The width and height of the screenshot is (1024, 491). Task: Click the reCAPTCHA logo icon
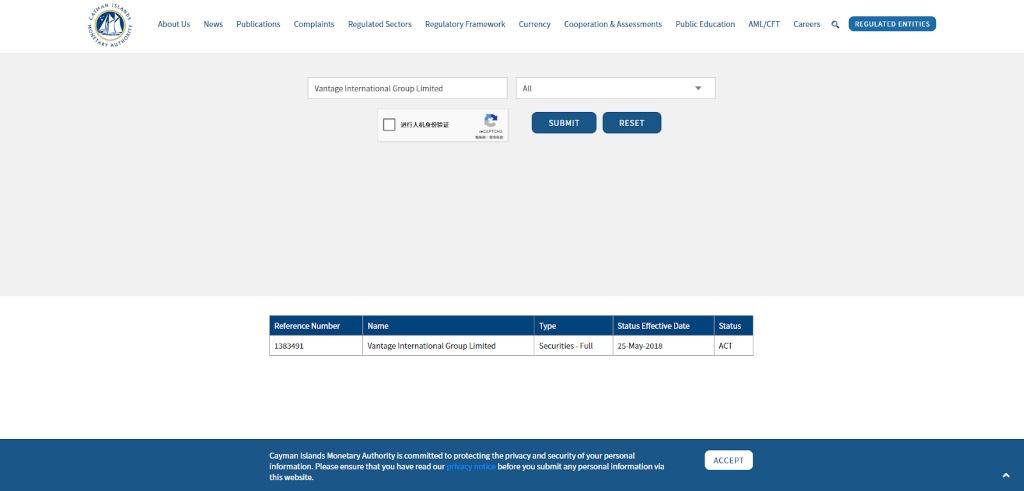tap(491, 120)
